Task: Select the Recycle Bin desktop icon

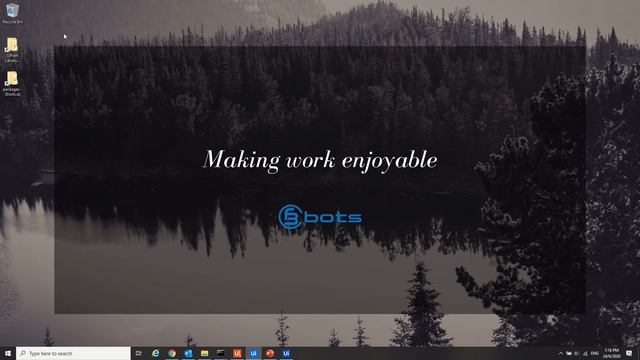Action: [x=12, y=13]
